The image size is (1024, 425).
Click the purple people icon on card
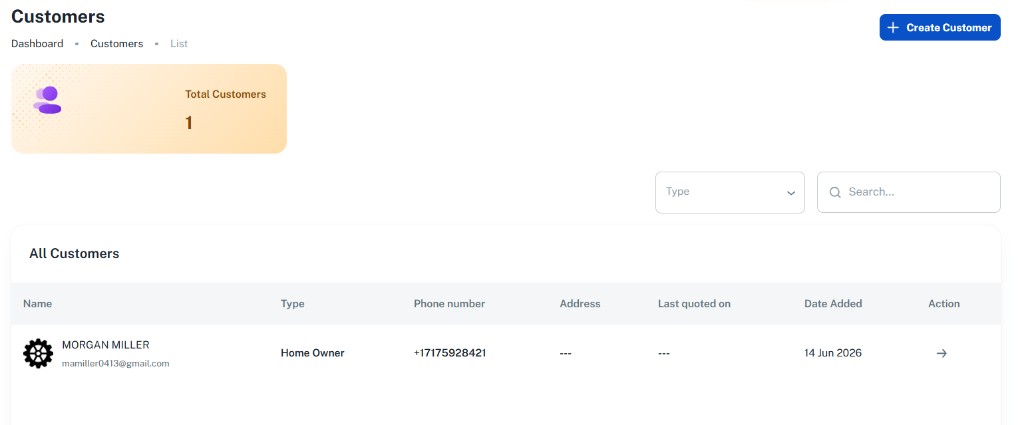(x=48, y=100)
